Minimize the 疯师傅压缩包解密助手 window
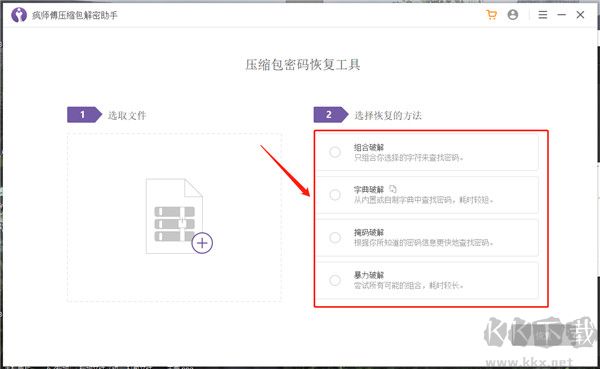Image resolution: width=600 pixels, height=369 pixels. click(561, 15)
